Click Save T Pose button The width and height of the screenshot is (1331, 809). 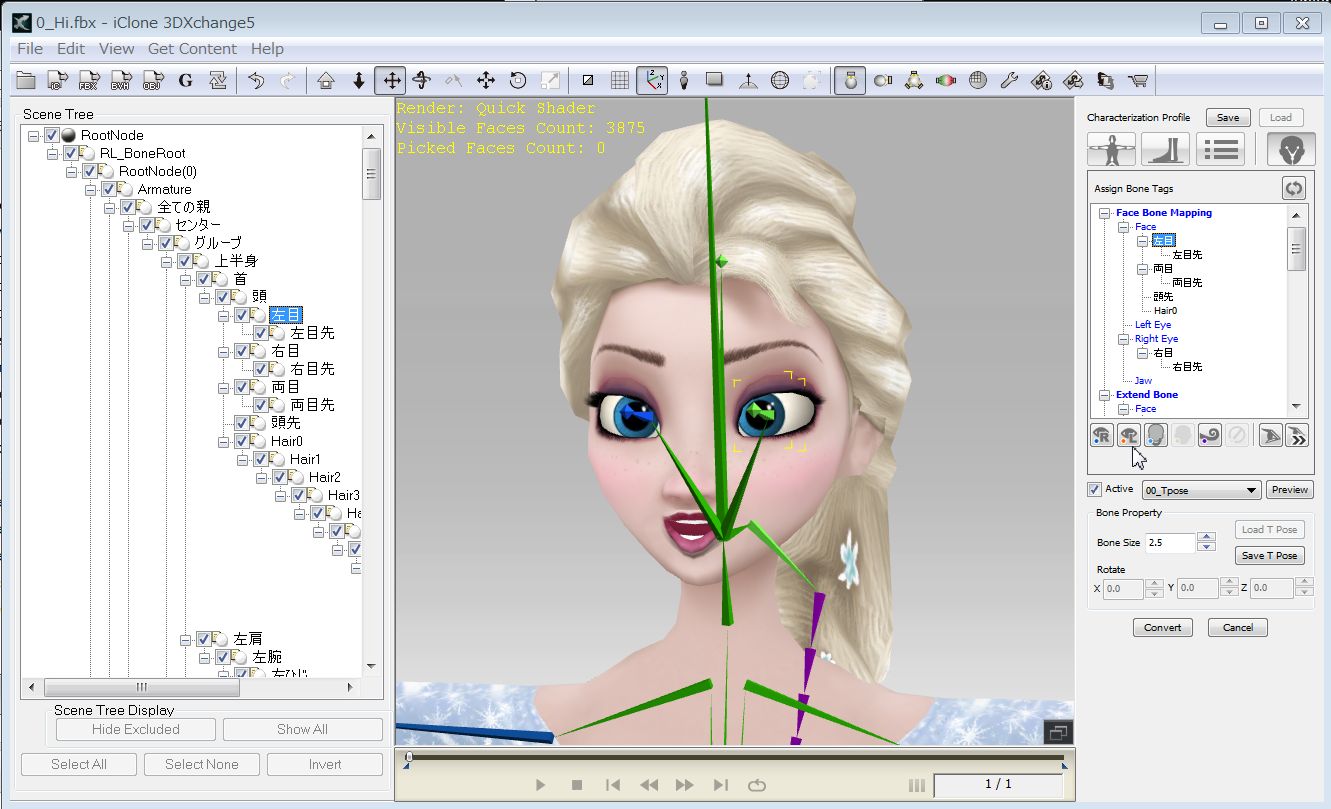pos(1269,555)
